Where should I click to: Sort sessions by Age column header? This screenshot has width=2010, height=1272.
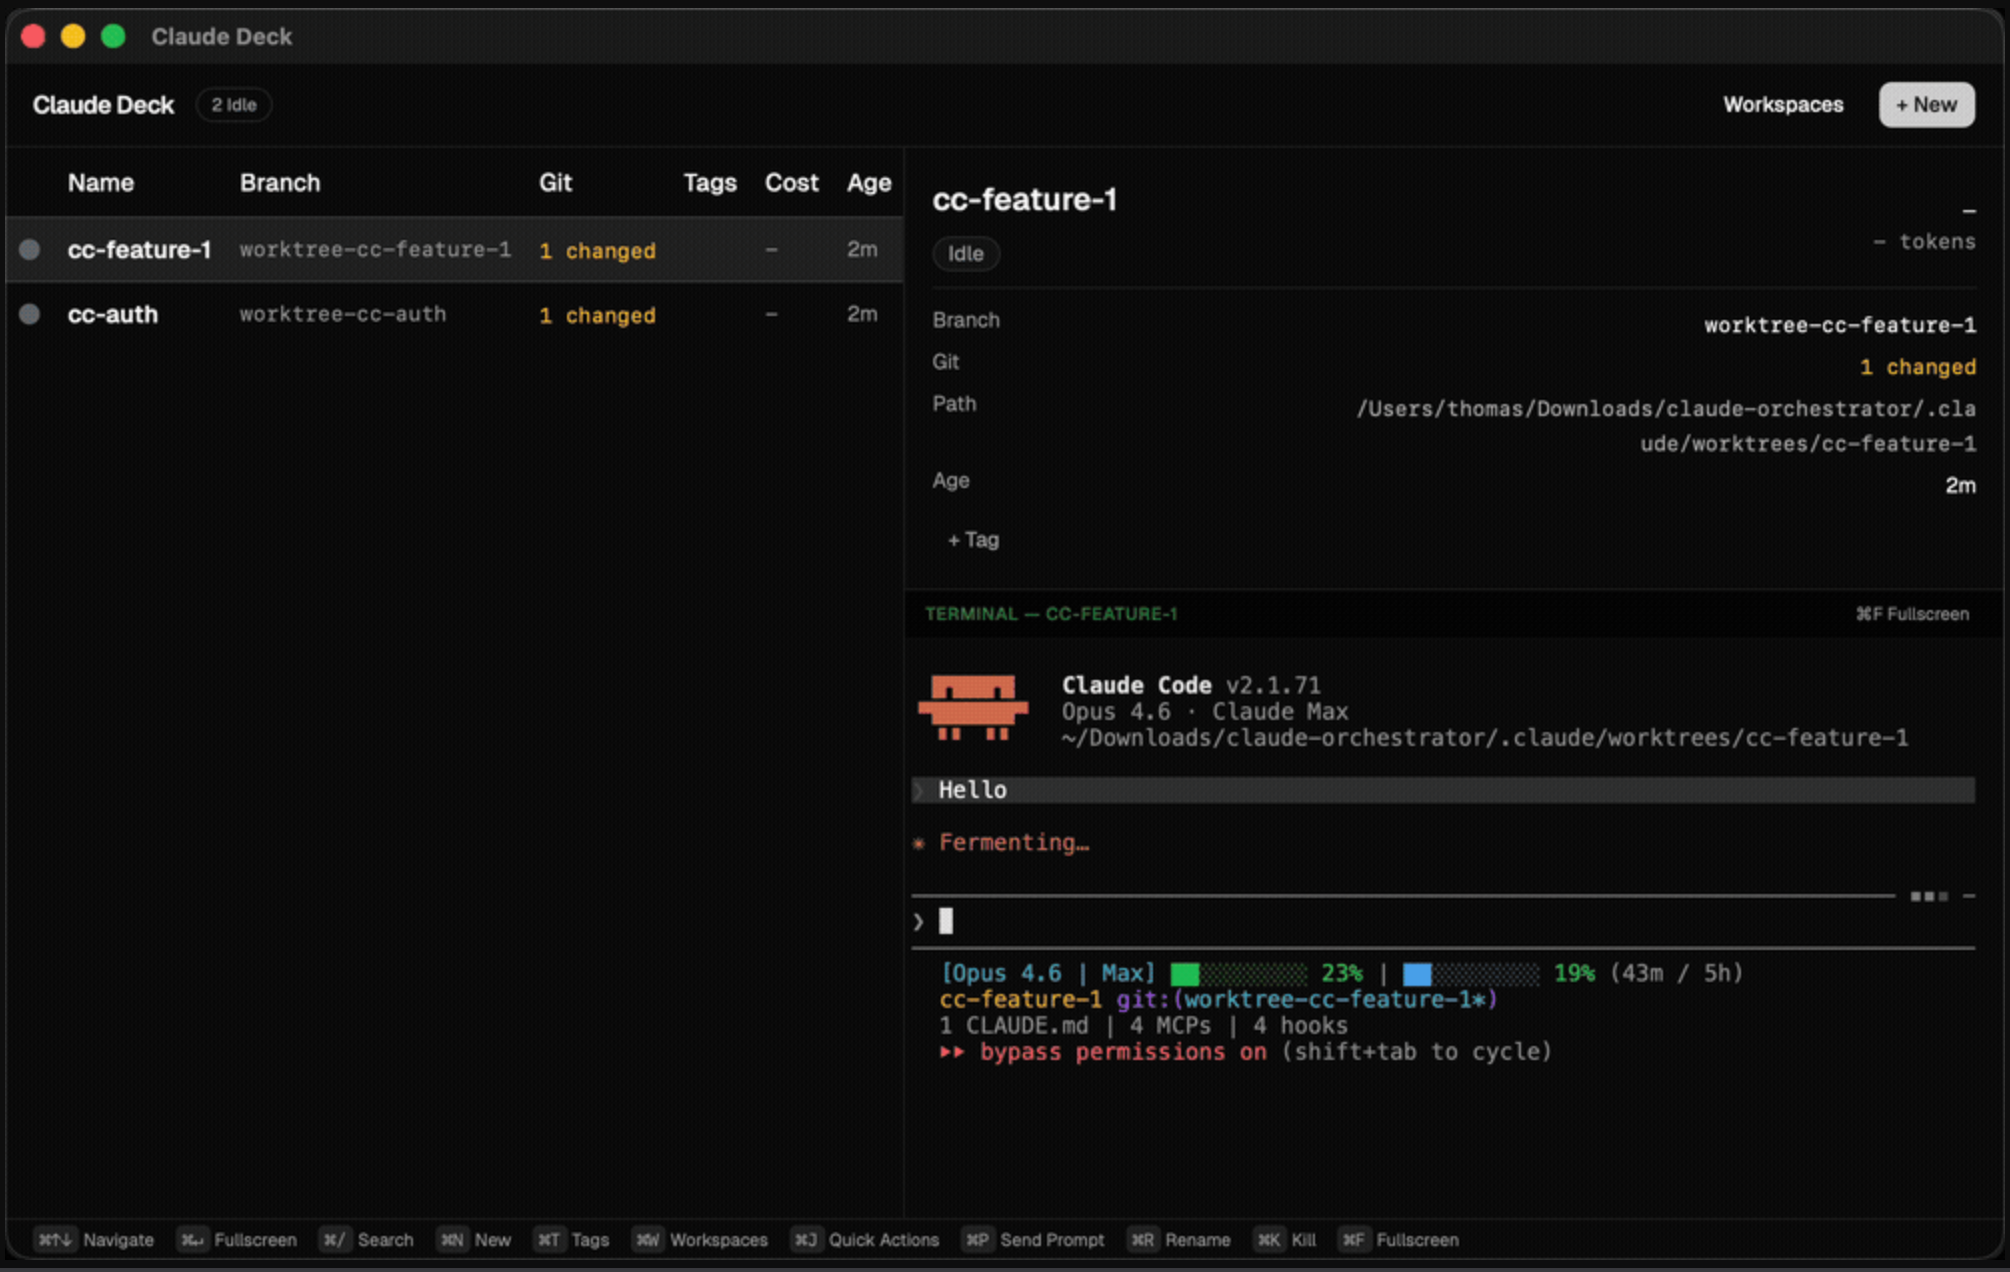click(x=868, y=183)
